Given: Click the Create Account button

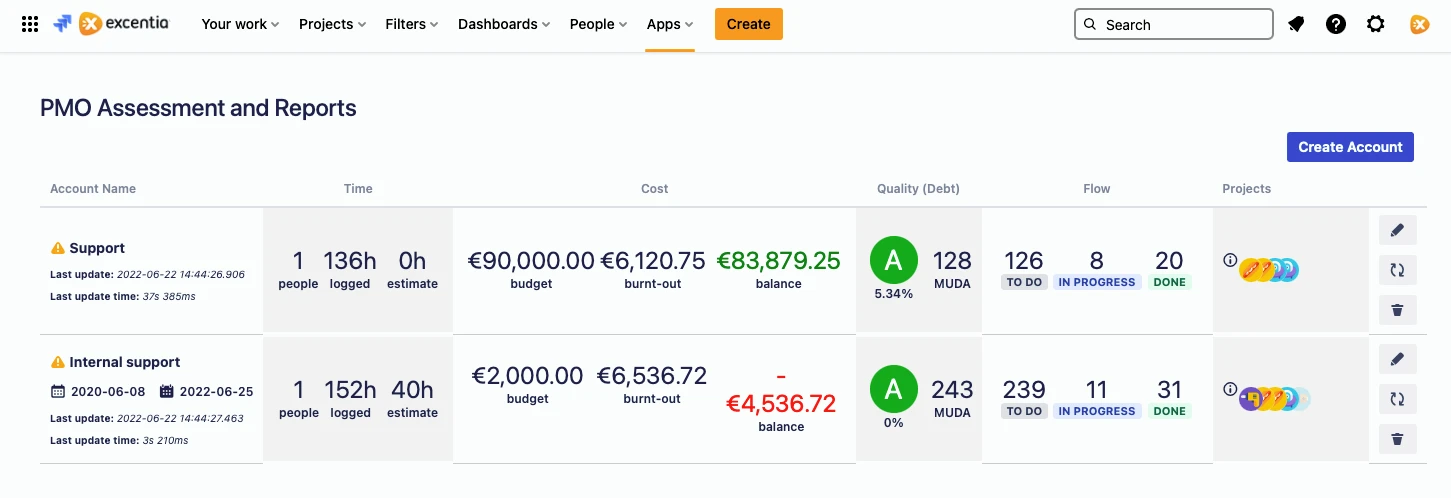Looking at the screenshot, I should (x=1350, y=147).
